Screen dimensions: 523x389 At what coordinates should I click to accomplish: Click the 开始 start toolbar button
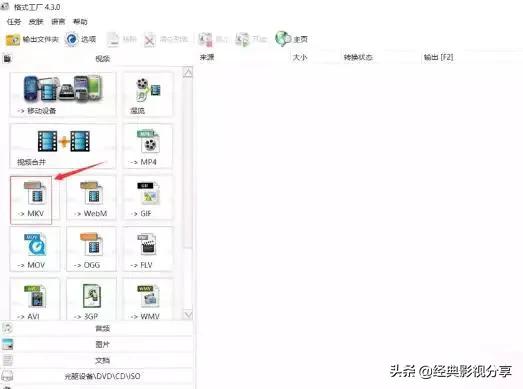click(x=251, y=39)
